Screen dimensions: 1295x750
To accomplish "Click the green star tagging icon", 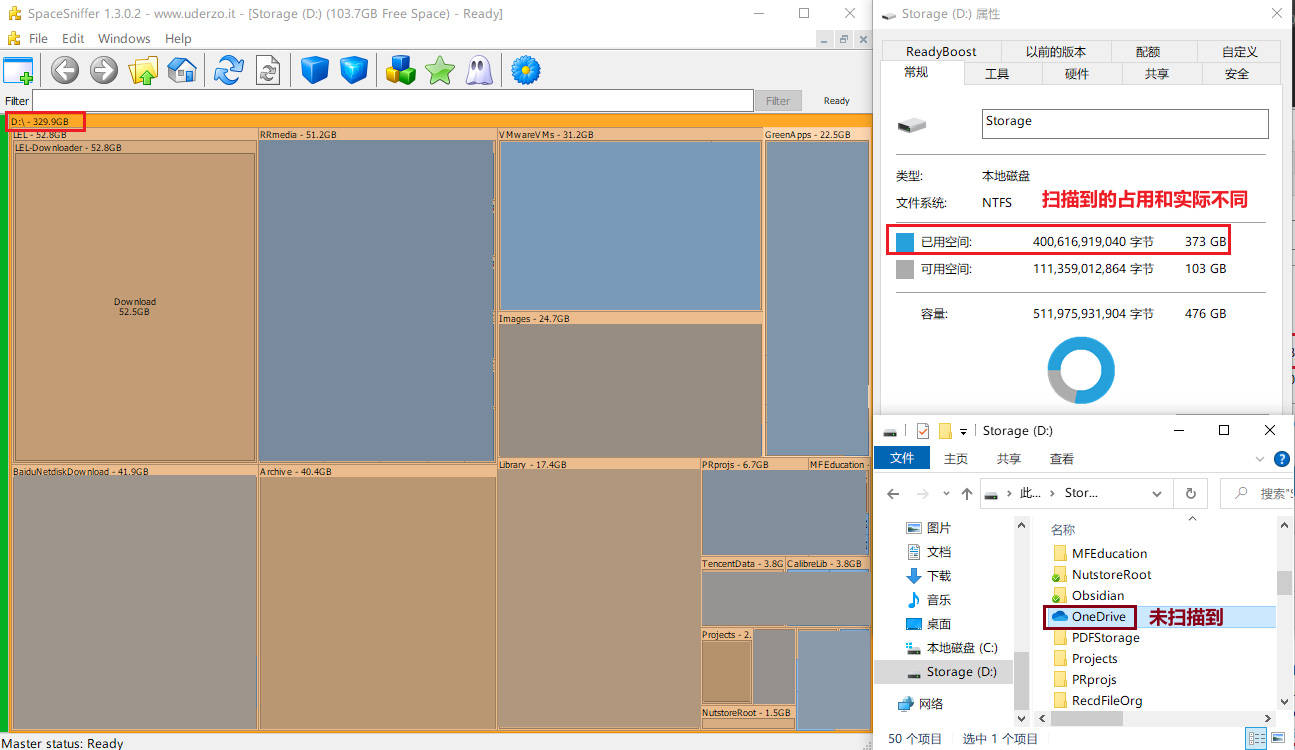I will coord(440,70).
